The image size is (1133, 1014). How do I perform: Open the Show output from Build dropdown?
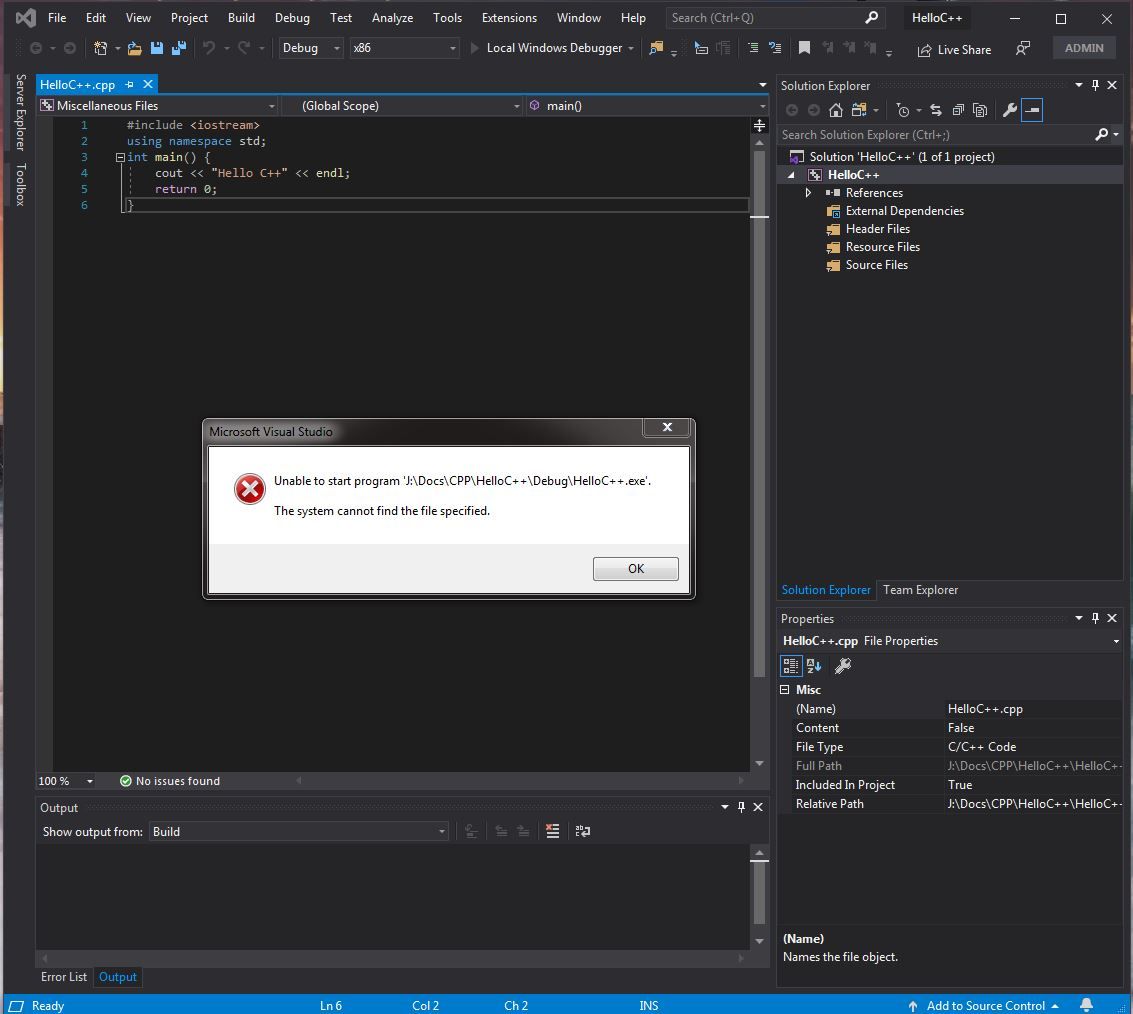click(298, 831)
